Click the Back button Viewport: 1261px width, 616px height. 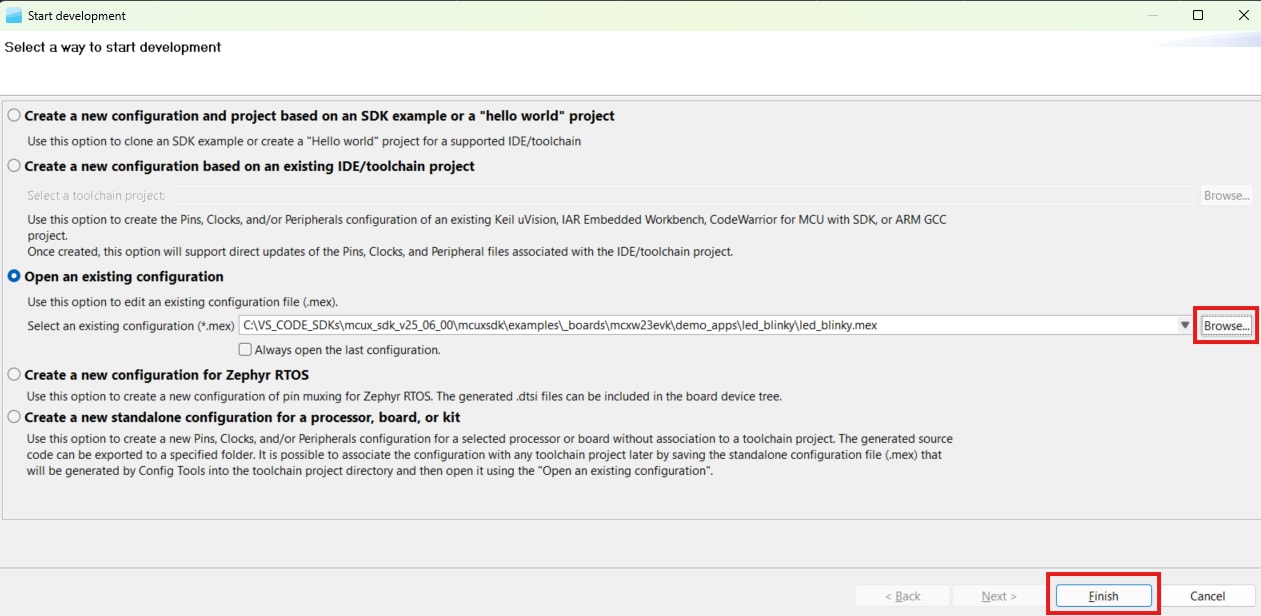902,596
